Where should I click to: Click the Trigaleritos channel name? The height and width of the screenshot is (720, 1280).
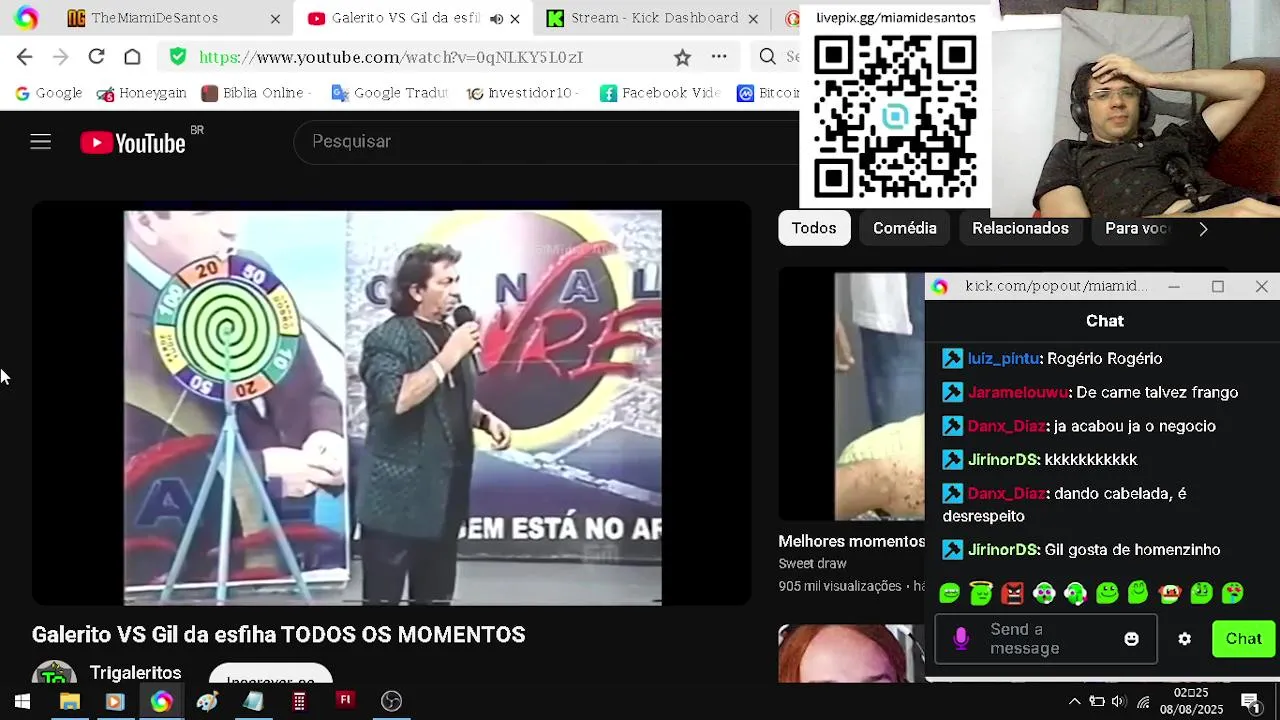click(x=135, y=673)
